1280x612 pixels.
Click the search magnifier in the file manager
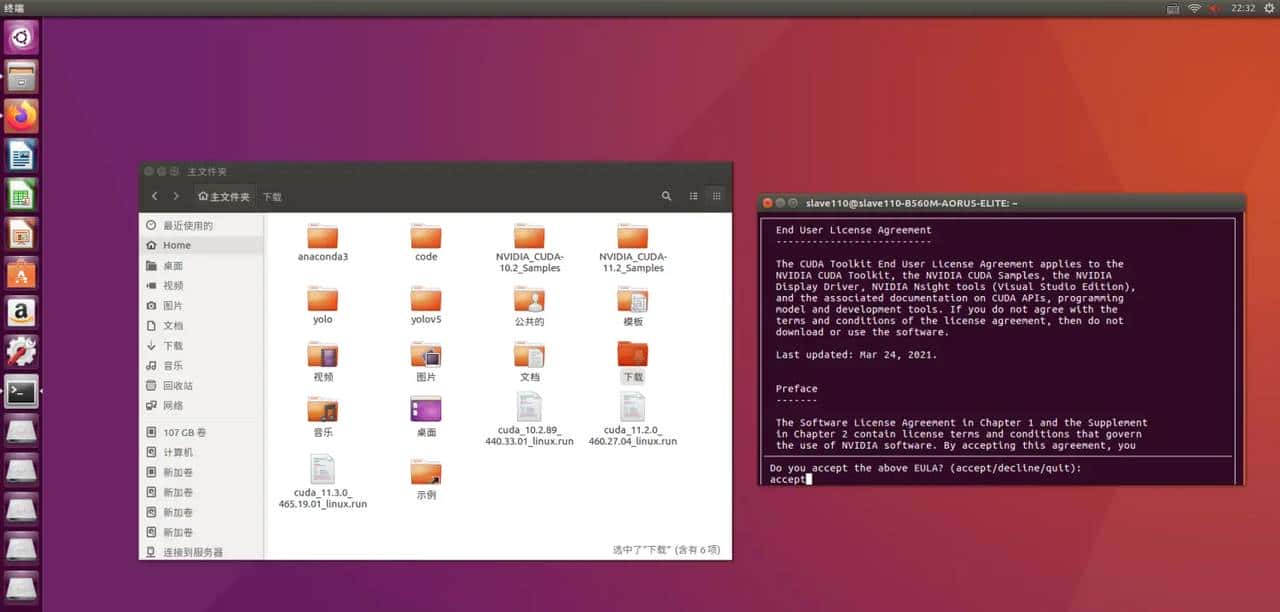tap(666, 196)
